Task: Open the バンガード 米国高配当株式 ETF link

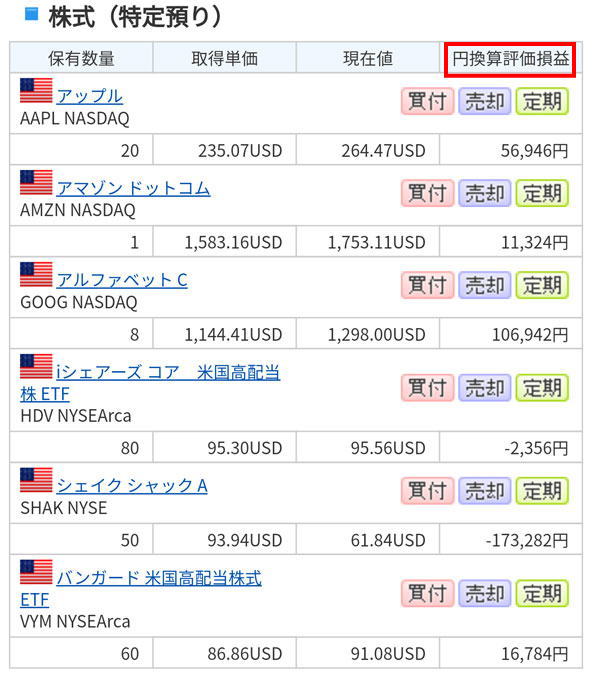Action: pos(159,578)
